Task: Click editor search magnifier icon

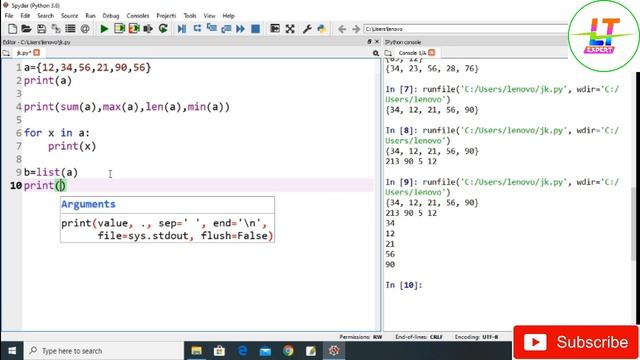Action: pos(376,53)
